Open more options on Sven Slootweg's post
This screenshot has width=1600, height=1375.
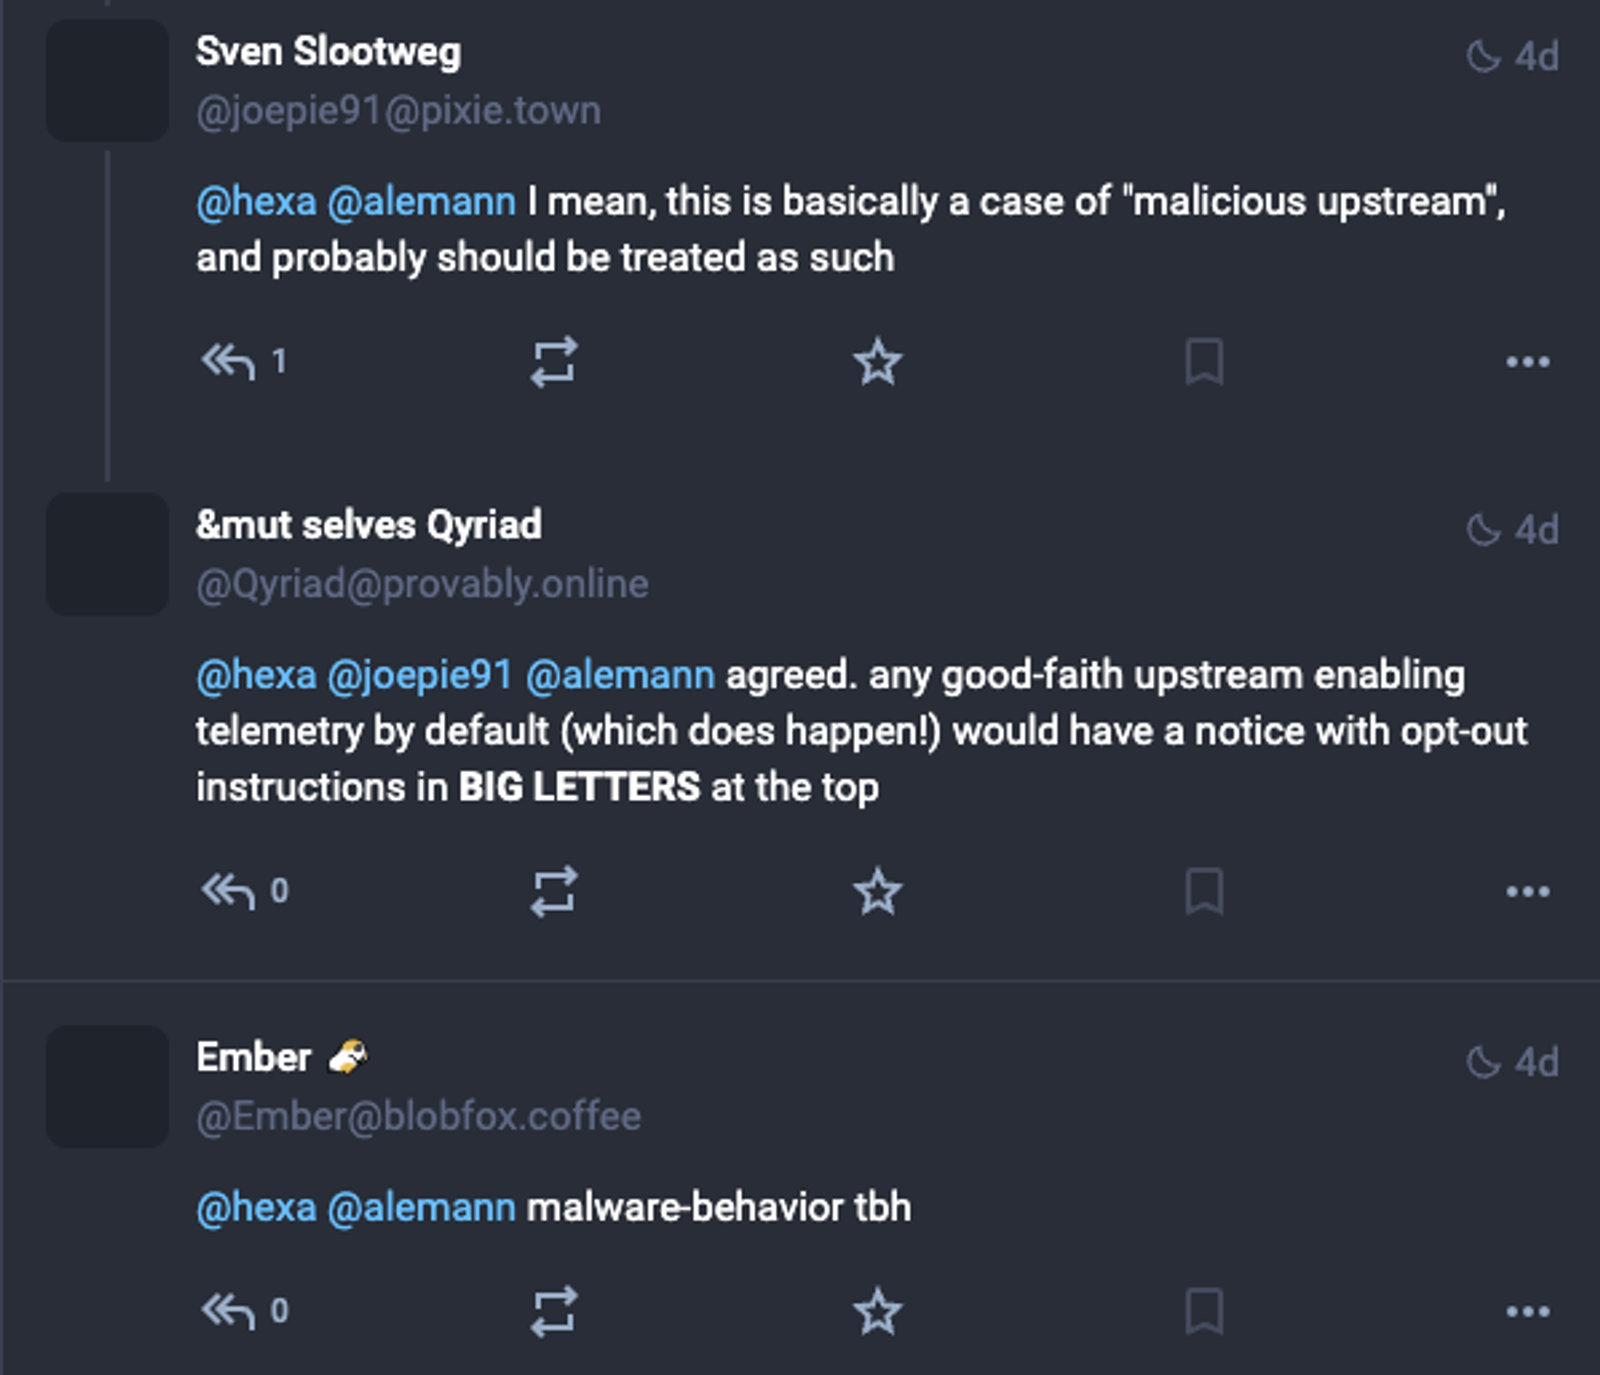[1528, 361]
